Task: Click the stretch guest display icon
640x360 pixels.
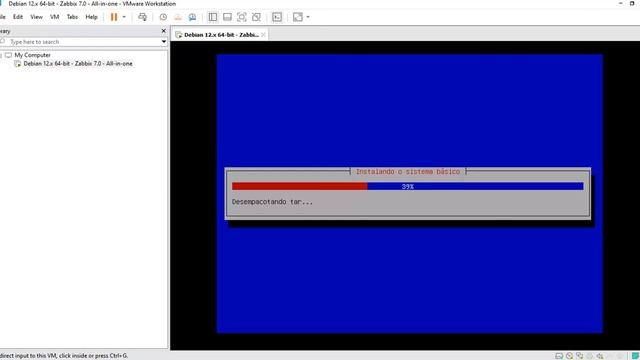Action: click(x=298, y=17)
